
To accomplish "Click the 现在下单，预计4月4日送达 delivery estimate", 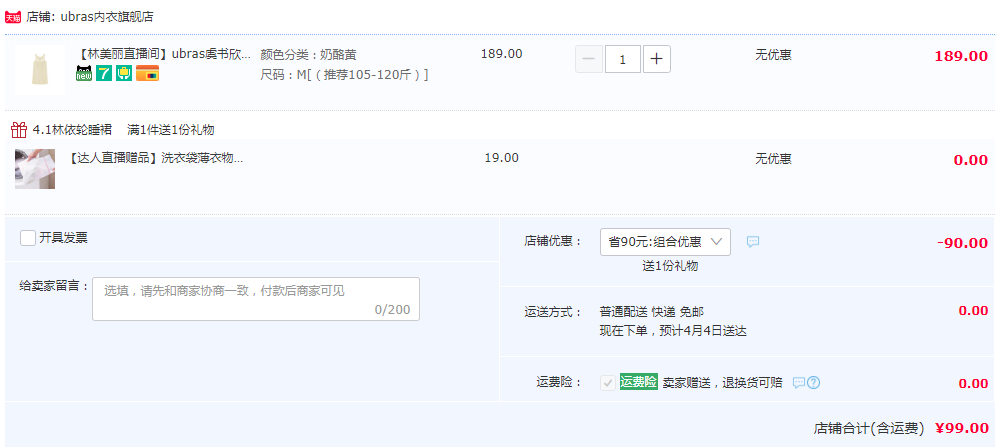I will coord(674,331).
